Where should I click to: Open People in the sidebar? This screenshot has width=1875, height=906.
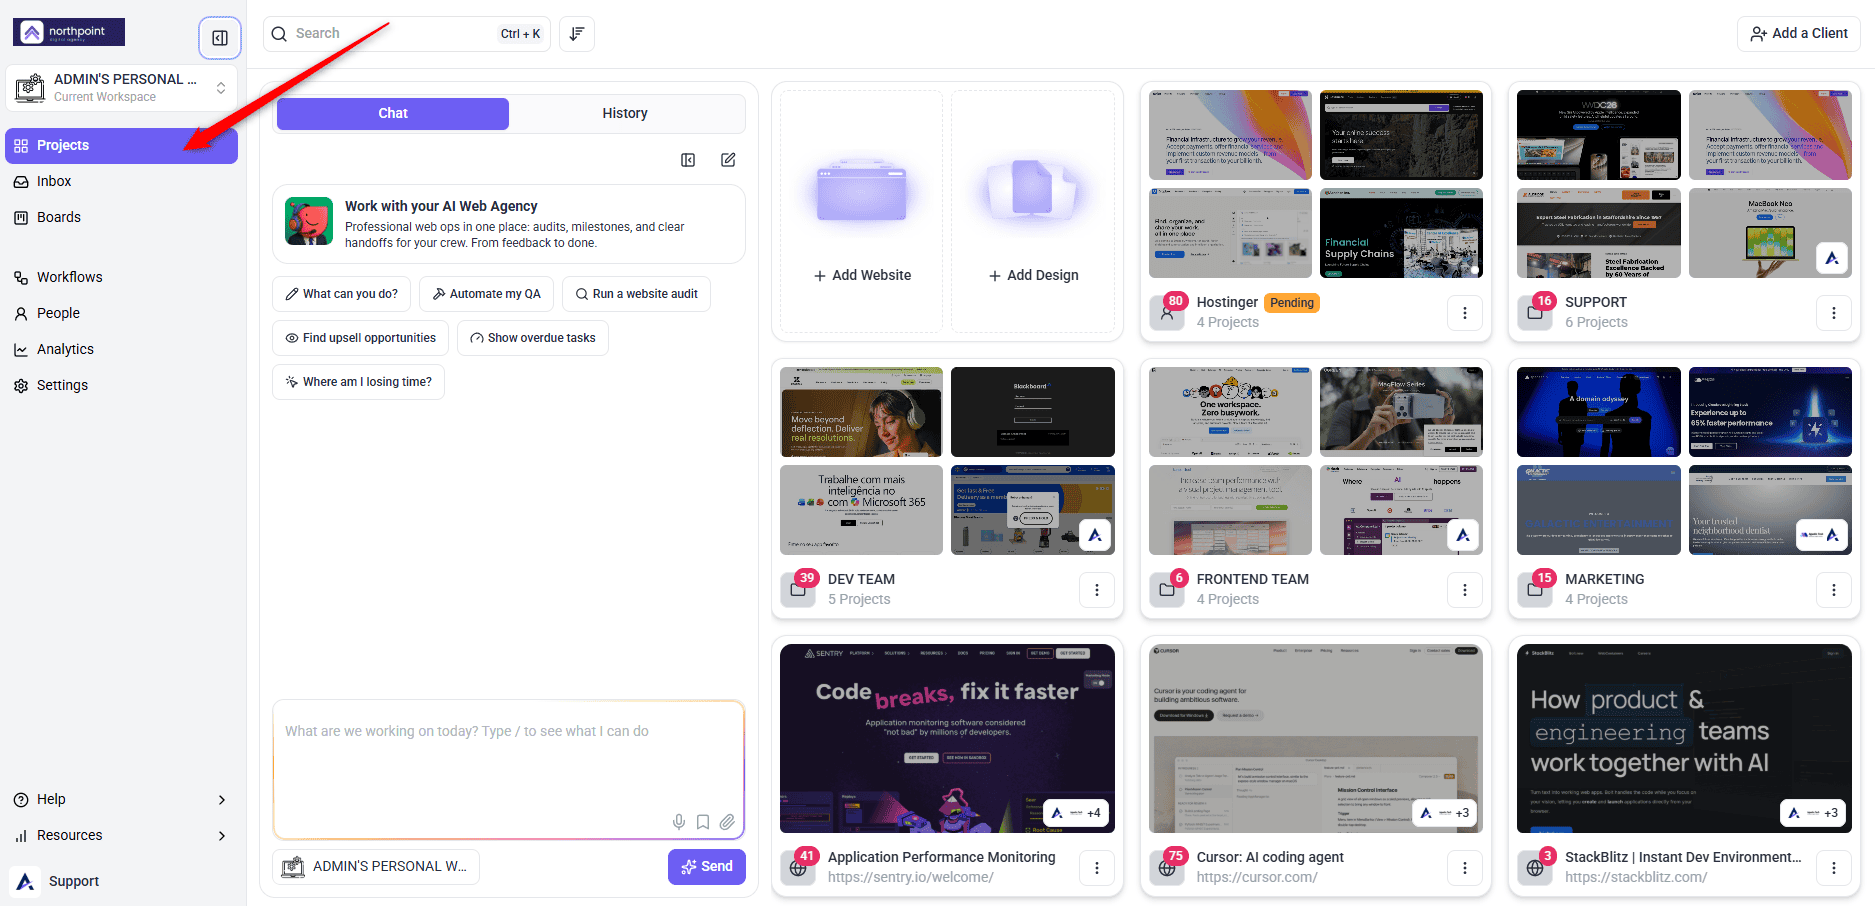click(x=121, y=314)
